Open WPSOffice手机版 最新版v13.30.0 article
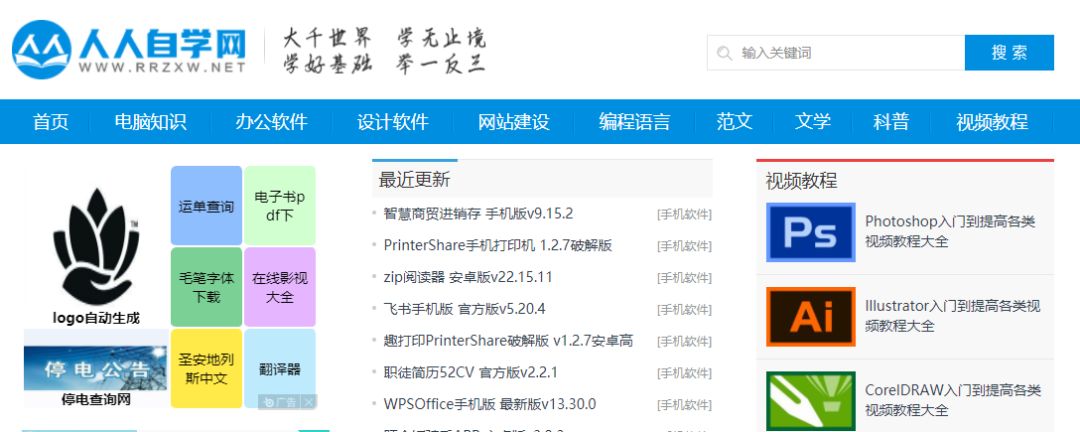Viewport: 1080px width, 432px height. (x=490, y=404)
